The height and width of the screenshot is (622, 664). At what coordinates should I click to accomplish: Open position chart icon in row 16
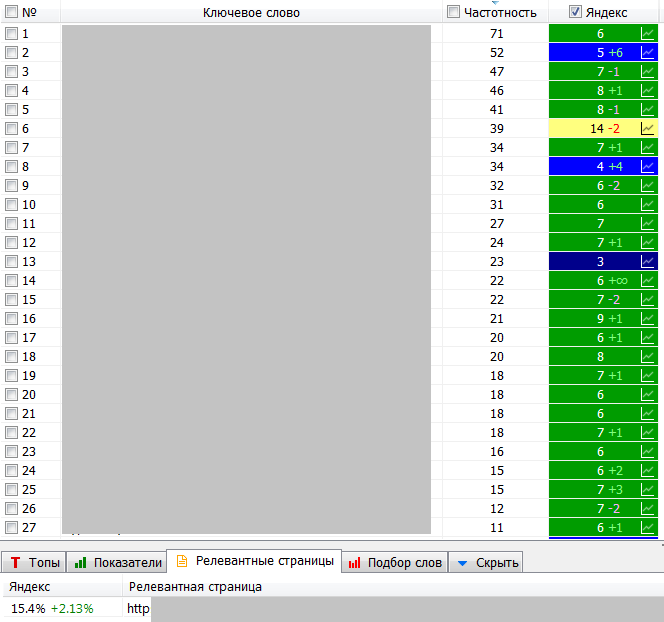click(x=647, y=318)
